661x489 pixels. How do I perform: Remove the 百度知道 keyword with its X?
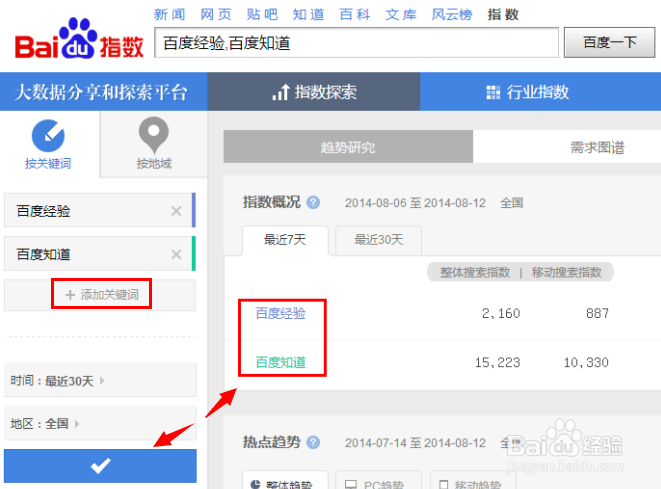point(176,254)
